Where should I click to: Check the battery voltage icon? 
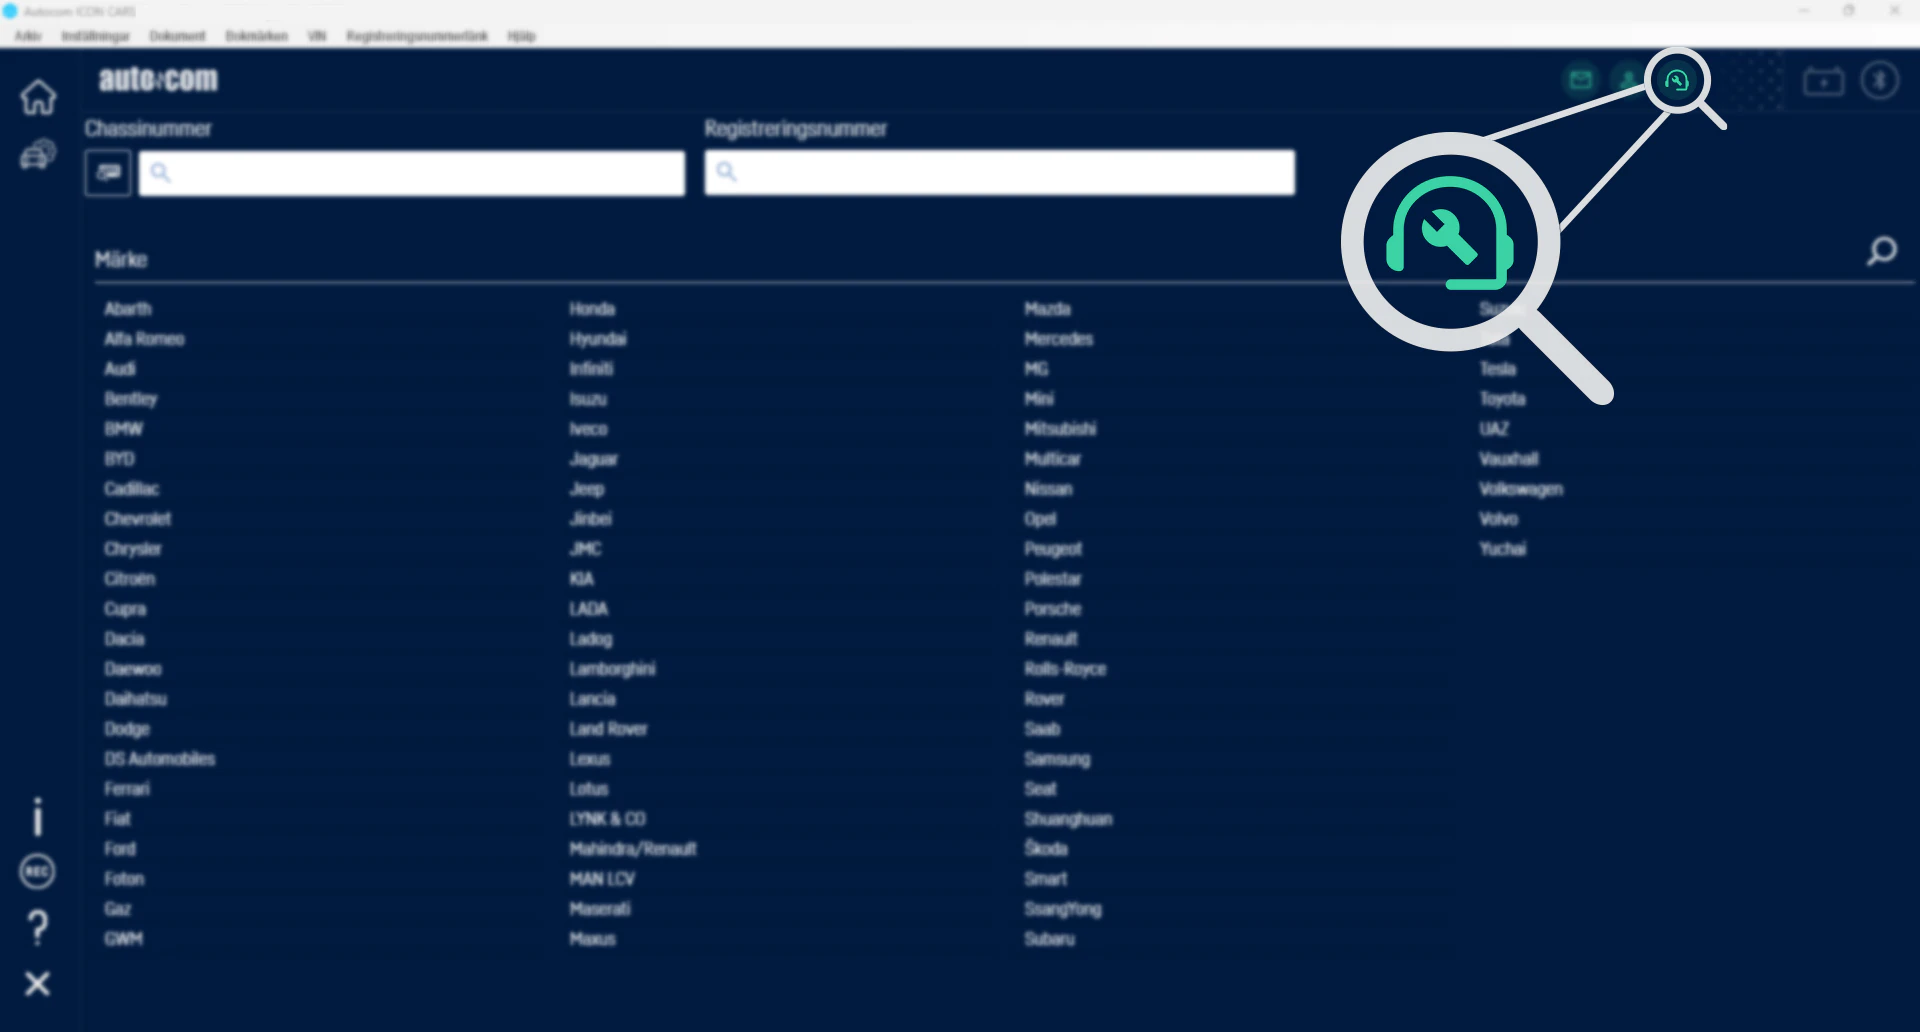[x=1824, y=81]
